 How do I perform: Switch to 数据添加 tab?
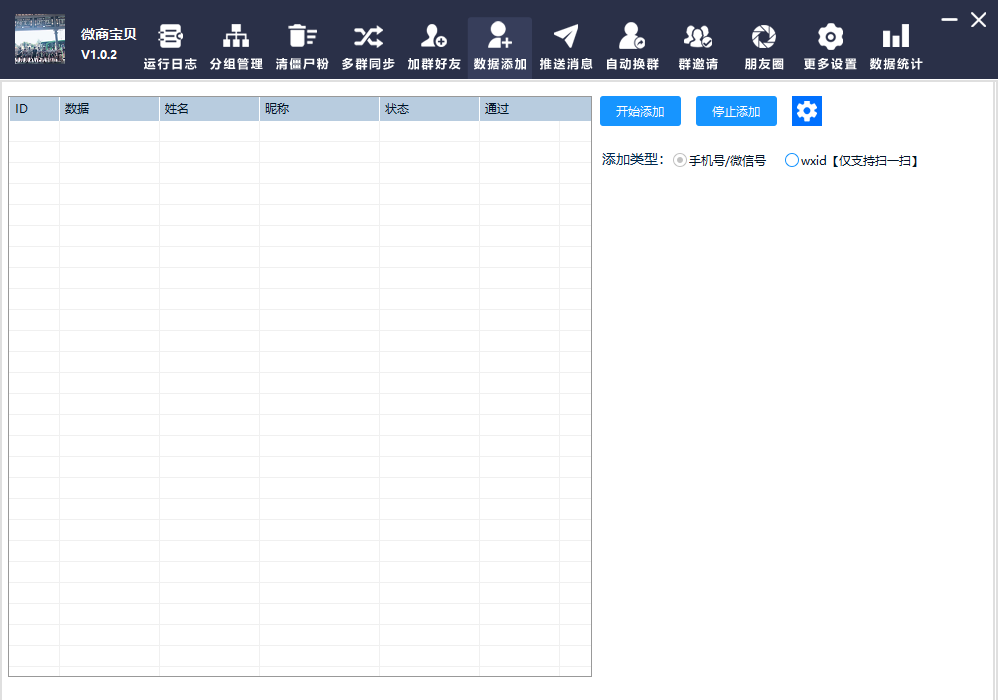[500, 47]
